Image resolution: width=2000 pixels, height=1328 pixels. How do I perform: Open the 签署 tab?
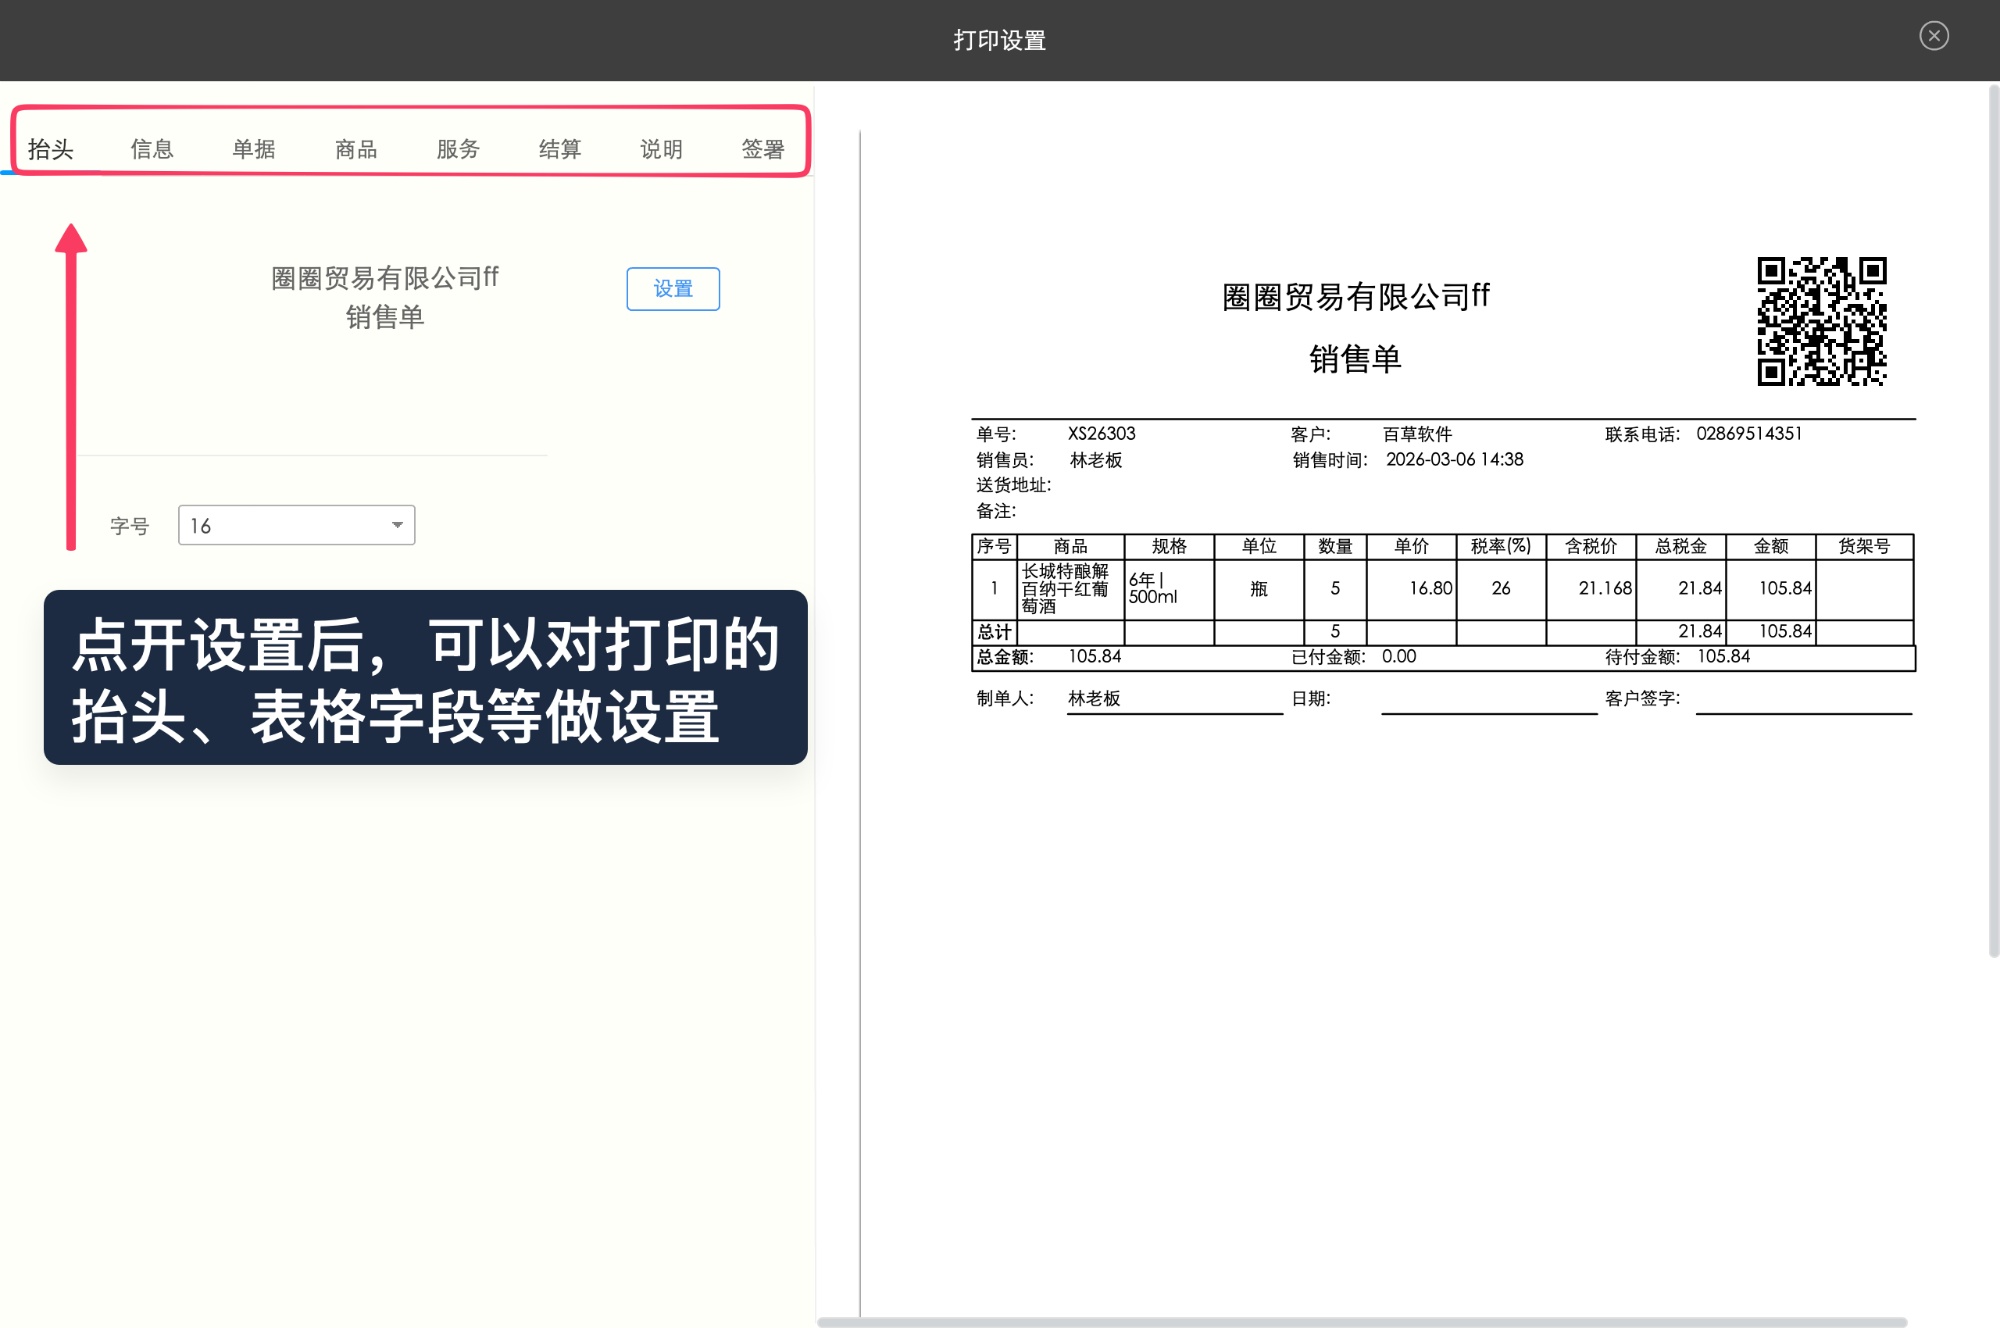pyautogui.click(x=763, y=148)
